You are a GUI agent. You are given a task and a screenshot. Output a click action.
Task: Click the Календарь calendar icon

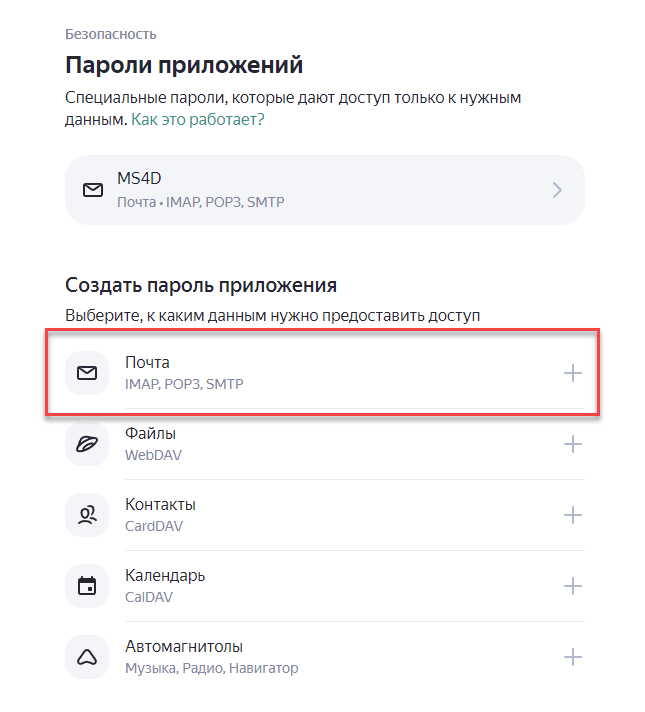87,586
